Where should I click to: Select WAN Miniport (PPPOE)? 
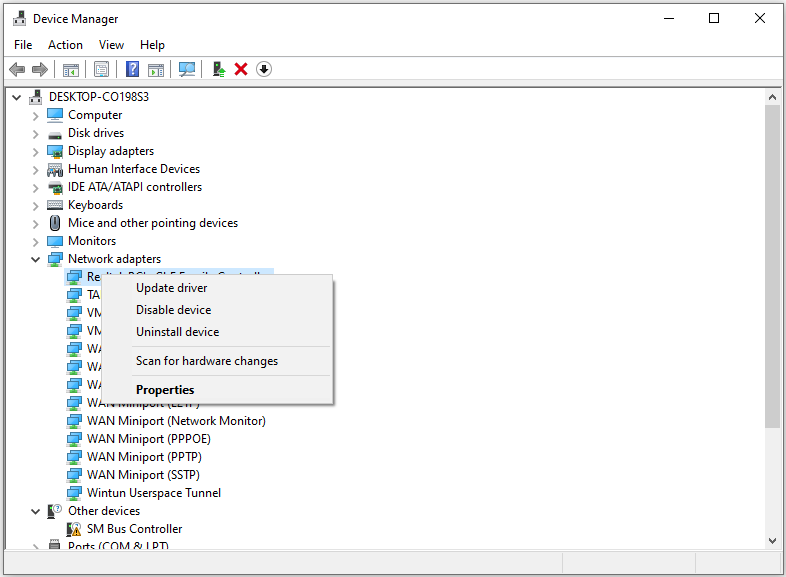tap(148, 439)
